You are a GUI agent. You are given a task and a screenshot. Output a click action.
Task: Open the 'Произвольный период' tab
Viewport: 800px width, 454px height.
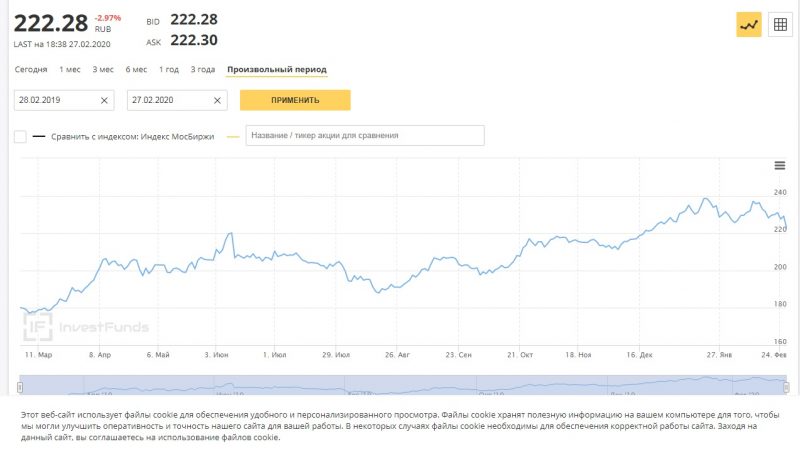point(277,69)
